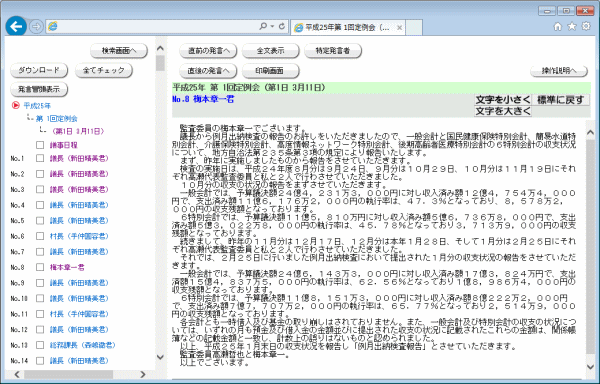Click the 全文表示 button

(x=271, y=50)
